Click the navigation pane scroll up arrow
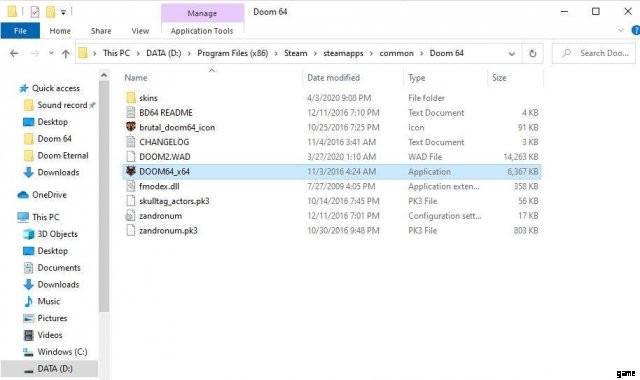The image size is (640, 380). 104,76
